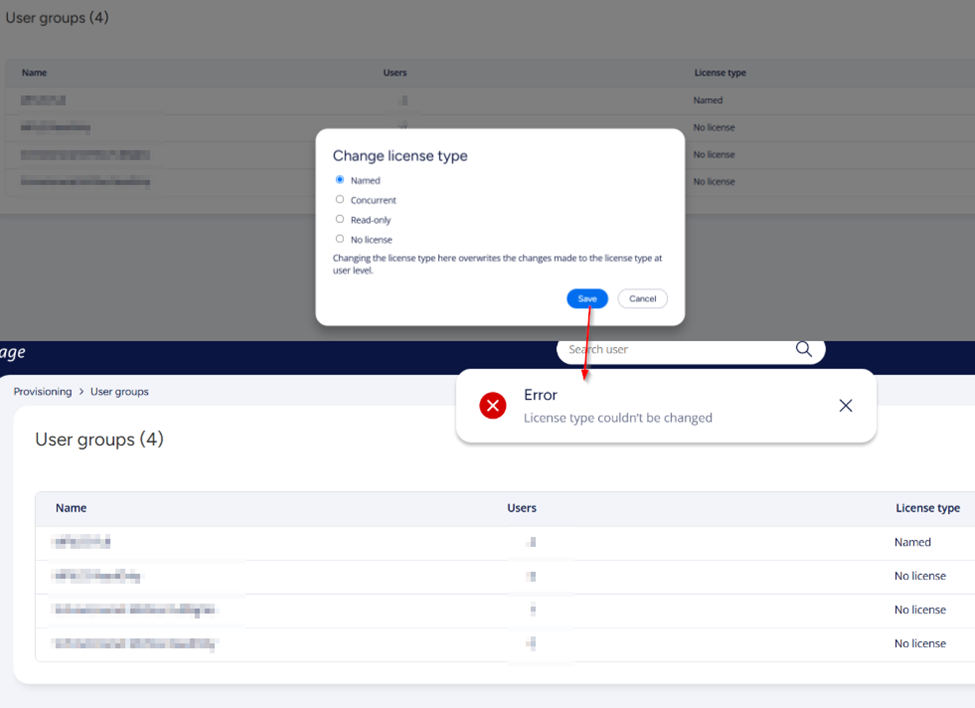Click the breadcrumb chevron separator

click(x=81, y=392)
